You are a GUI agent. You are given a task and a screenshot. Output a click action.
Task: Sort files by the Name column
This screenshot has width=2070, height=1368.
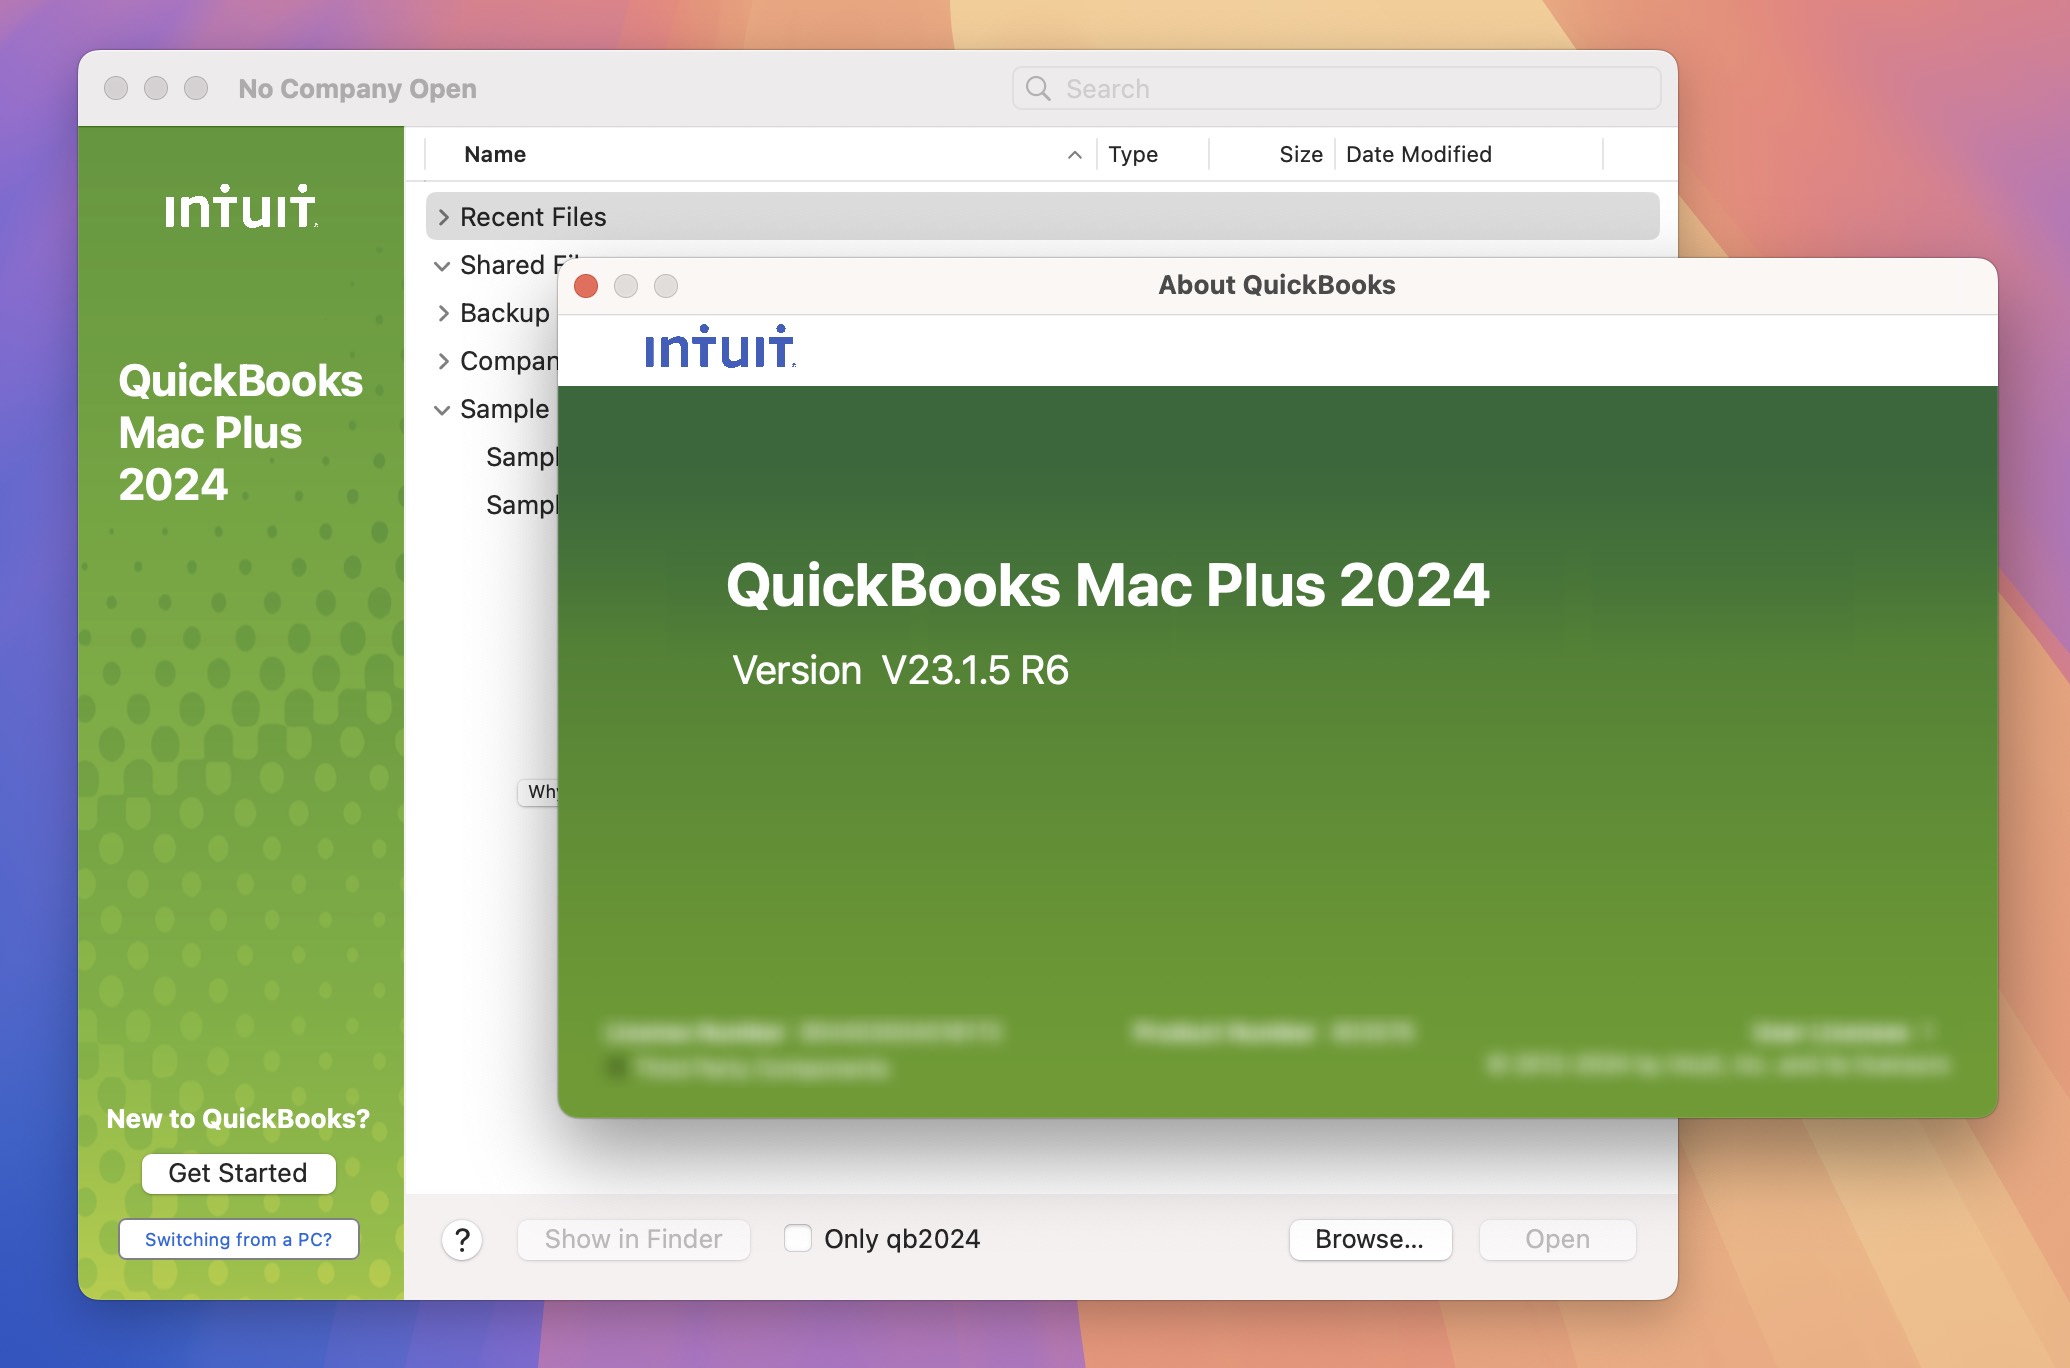point(495,154)
